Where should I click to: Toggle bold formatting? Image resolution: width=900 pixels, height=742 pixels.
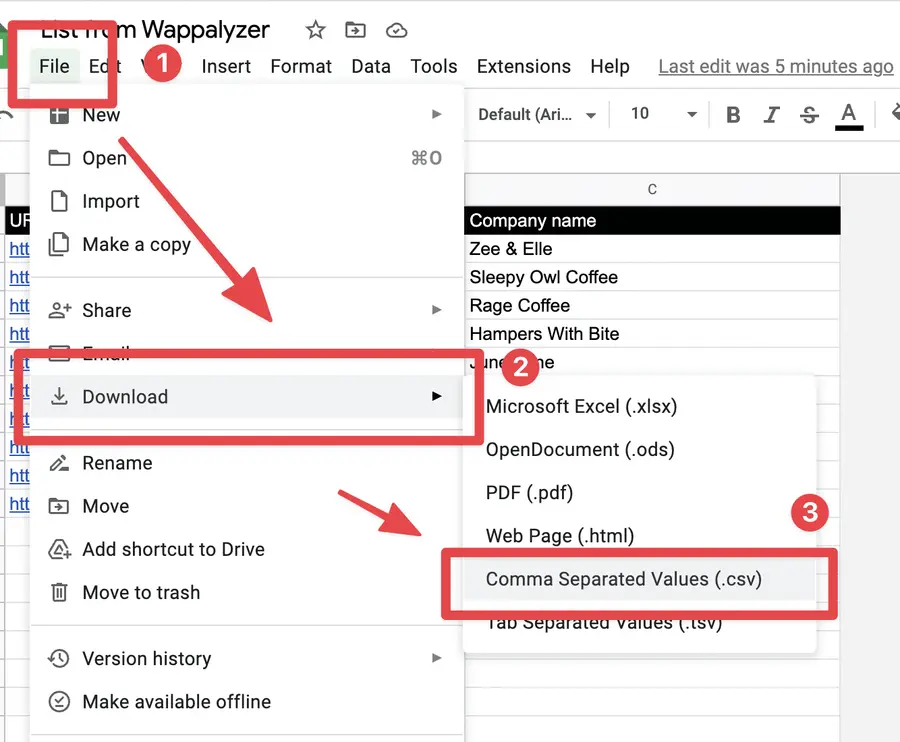pos(733,115)
